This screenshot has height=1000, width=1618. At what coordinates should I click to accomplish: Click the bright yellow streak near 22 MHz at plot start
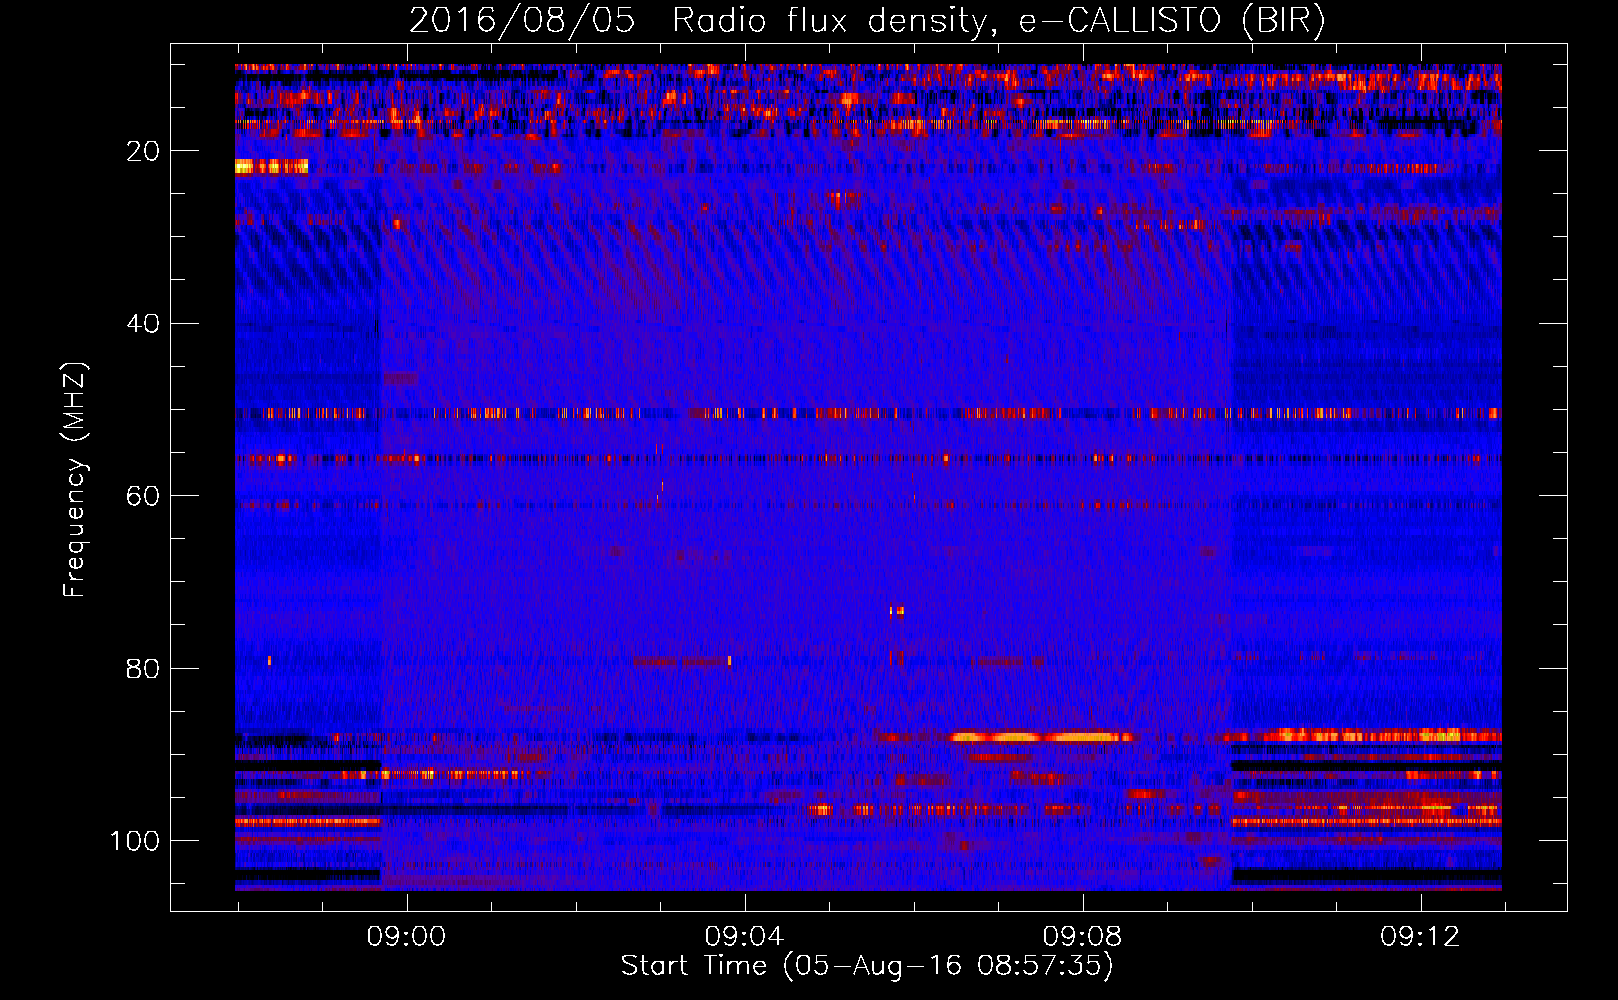(271, 167)
